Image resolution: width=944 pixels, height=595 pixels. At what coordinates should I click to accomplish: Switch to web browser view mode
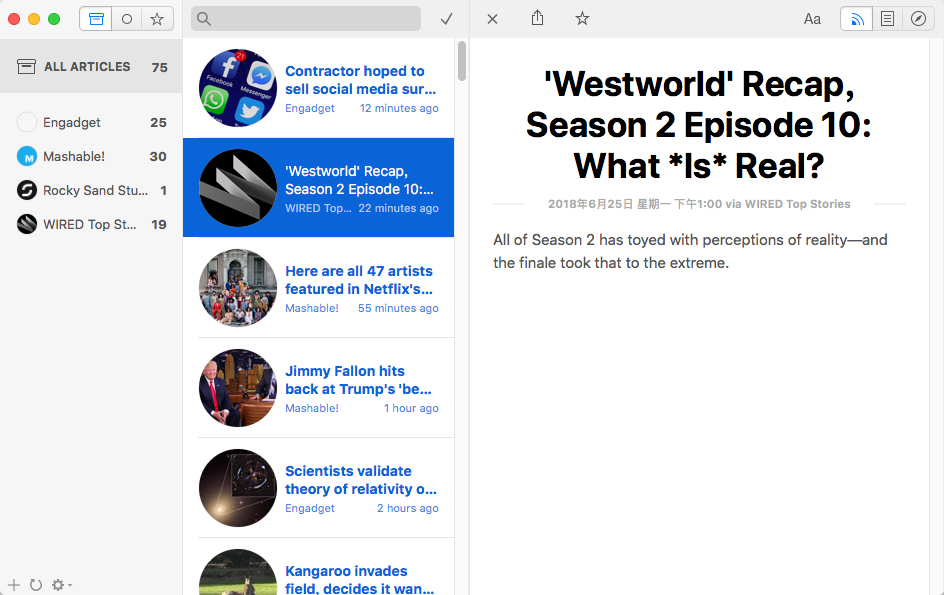(x=918, y=19)
